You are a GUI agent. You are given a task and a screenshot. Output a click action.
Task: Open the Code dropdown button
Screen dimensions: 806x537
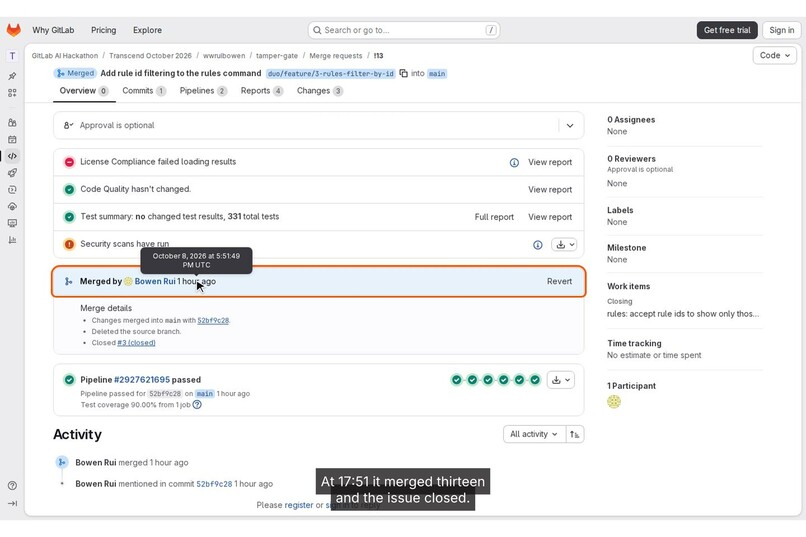pyautogui.click(x=775, y=55)
